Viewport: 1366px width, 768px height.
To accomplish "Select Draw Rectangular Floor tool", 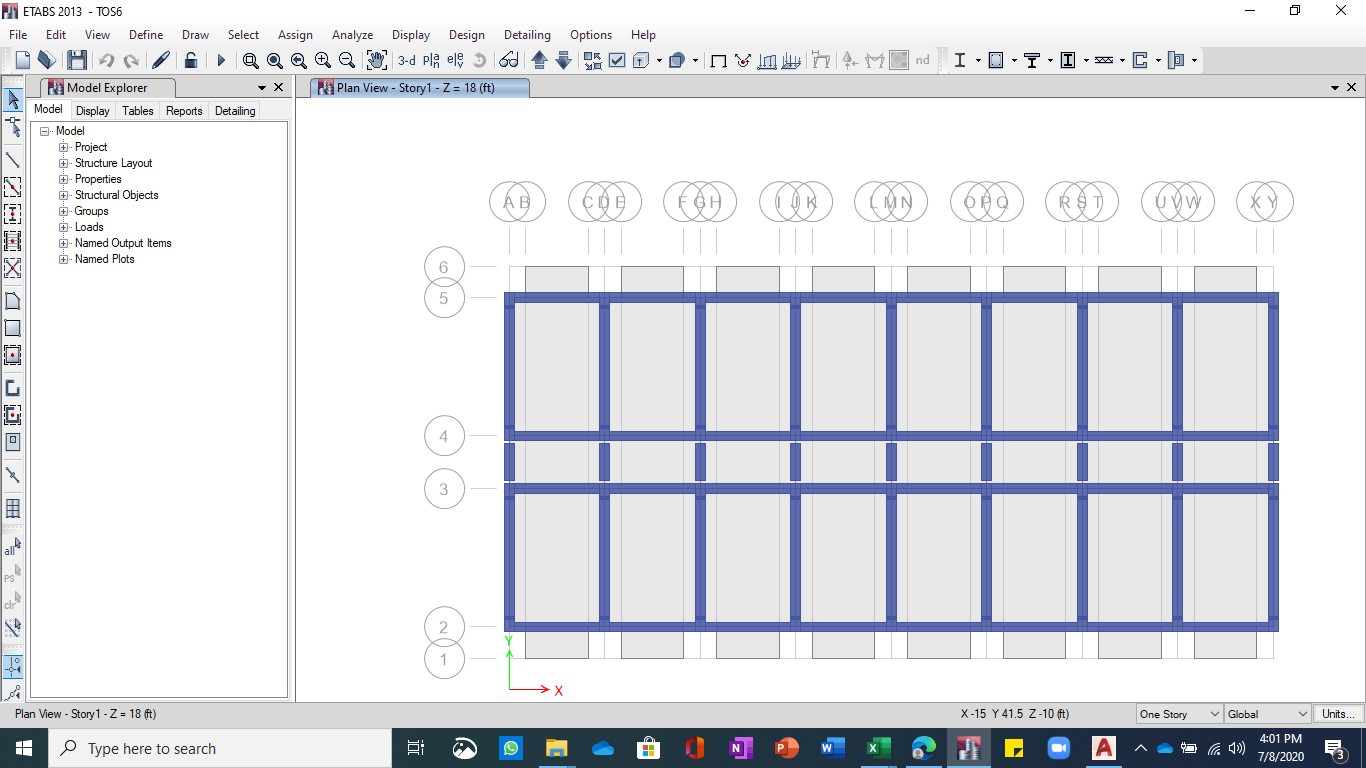I will click(13, 328).
